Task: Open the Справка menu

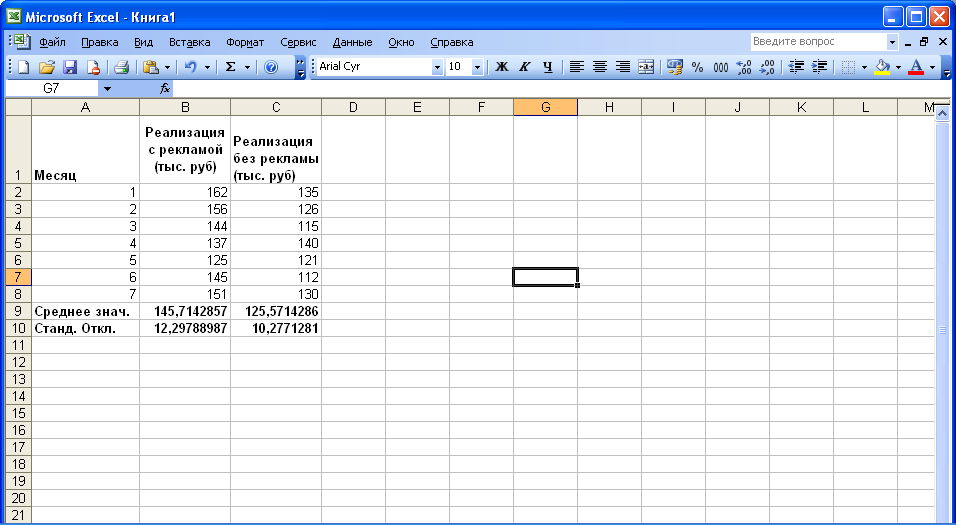Action: (452, 42)
